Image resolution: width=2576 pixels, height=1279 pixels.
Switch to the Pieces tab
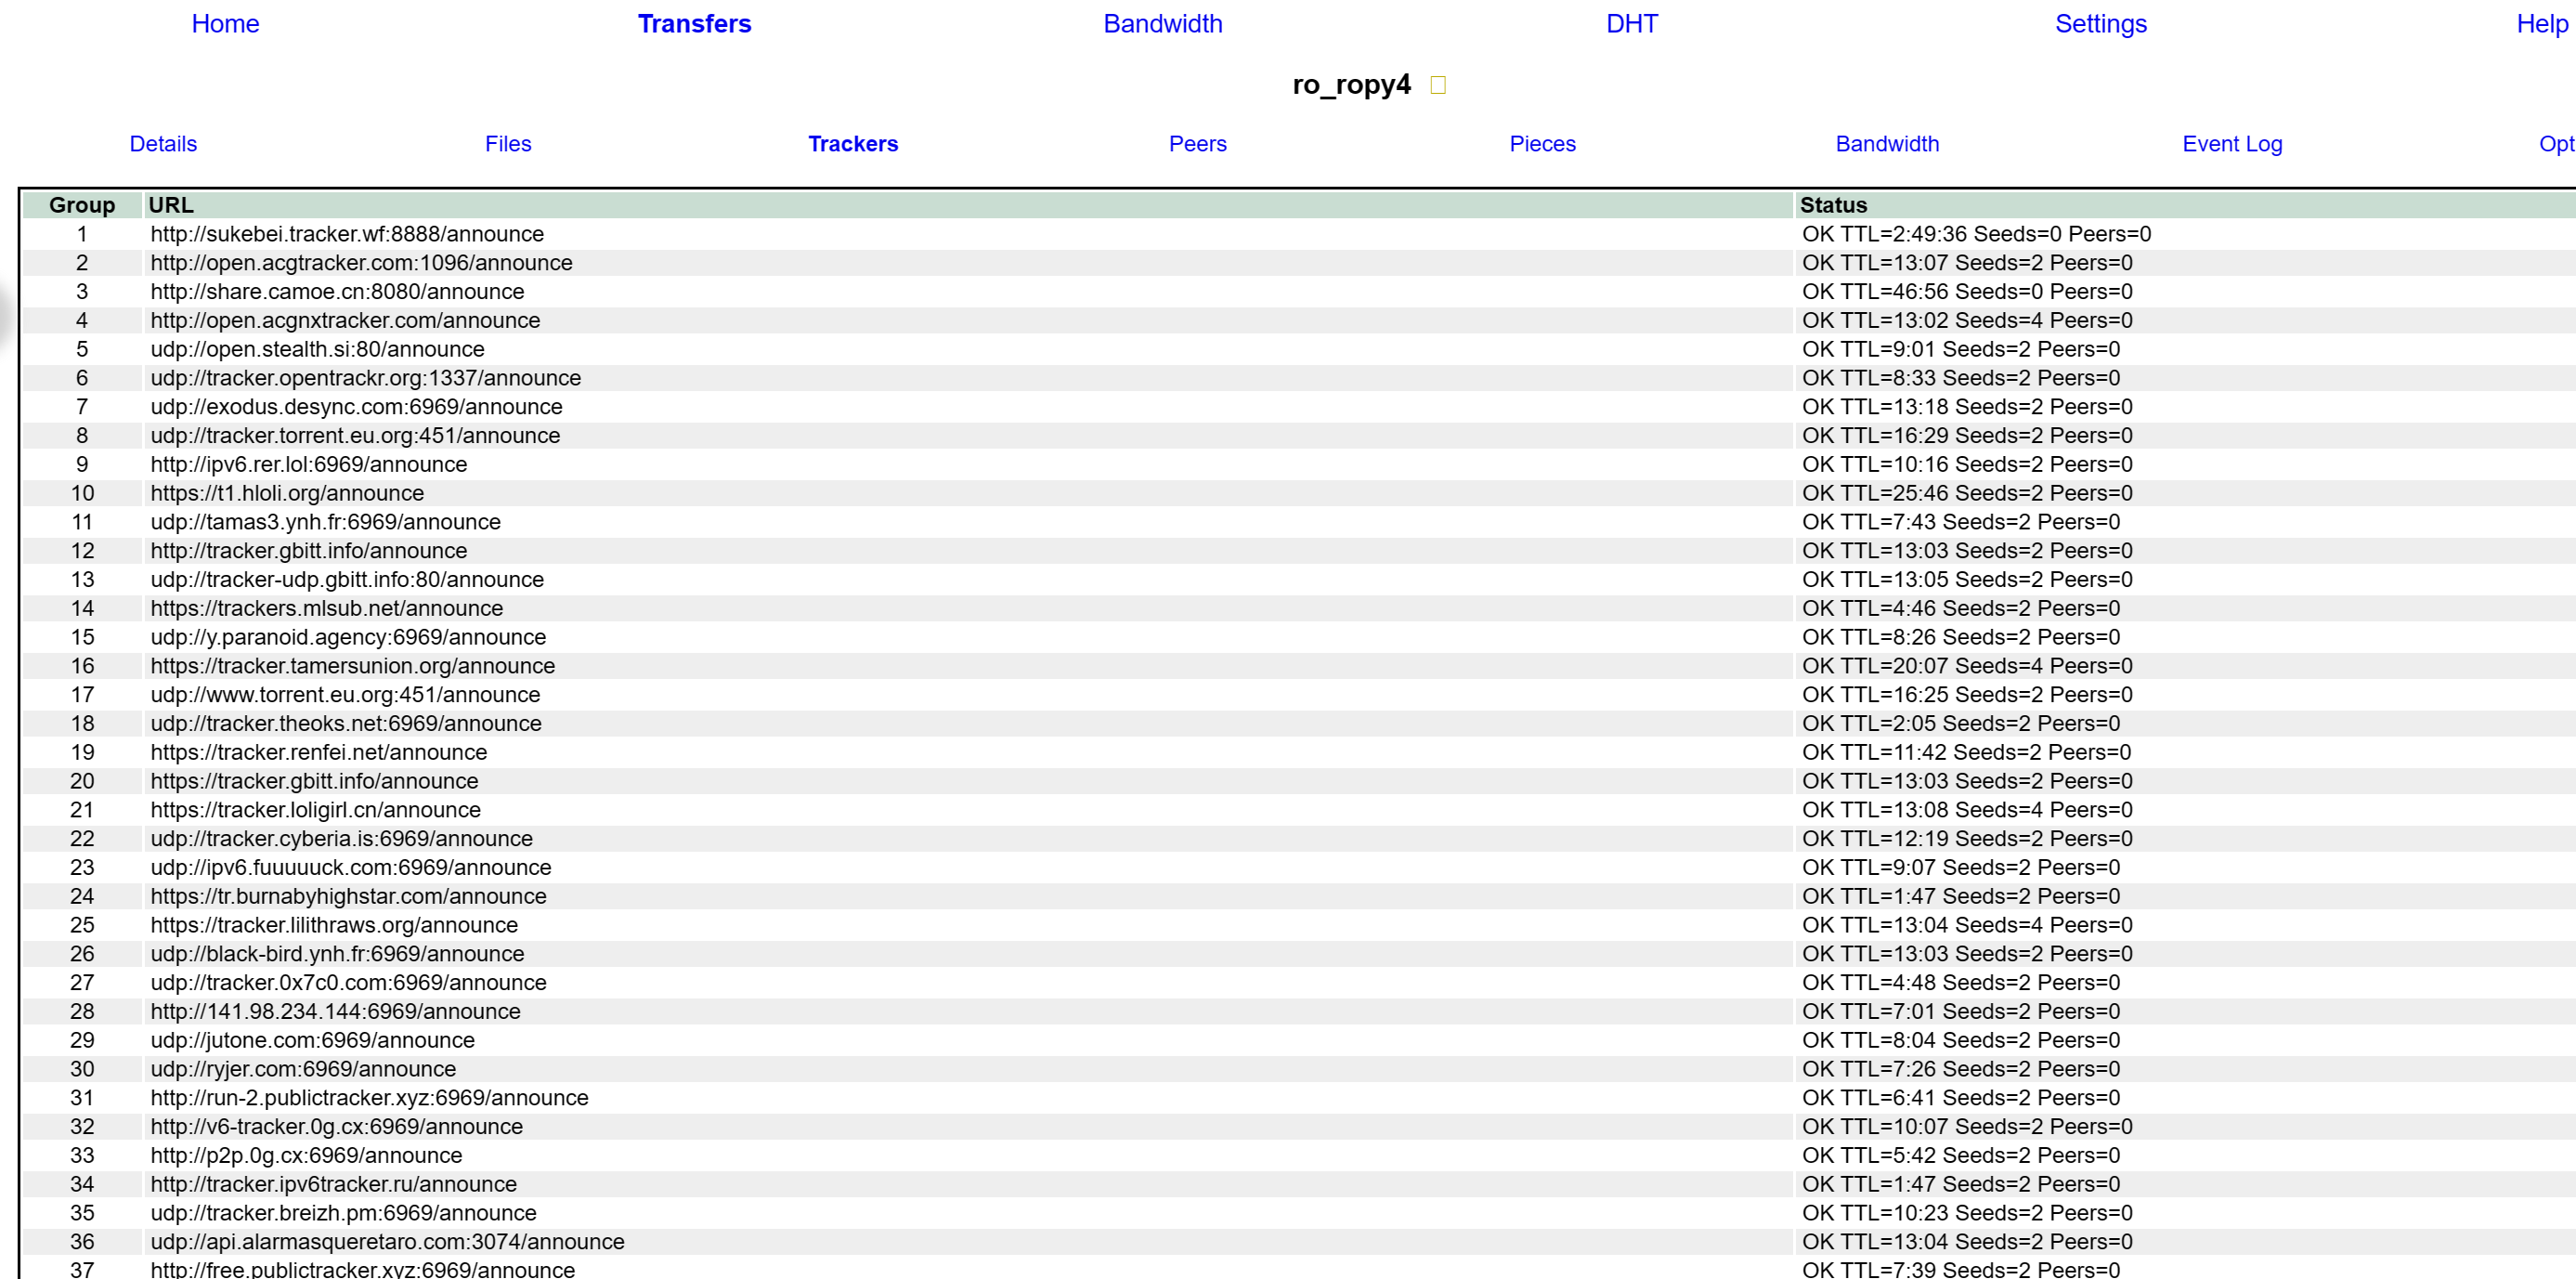[1542, 144]
